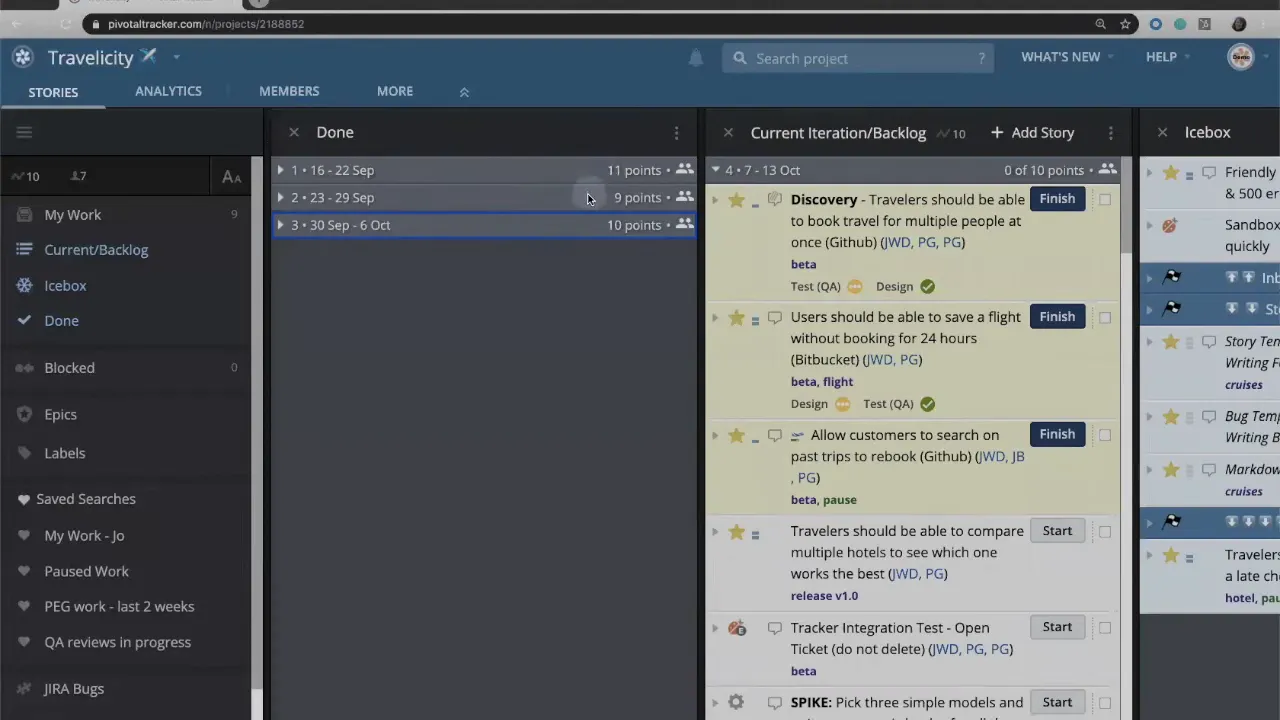This screenshot has height=720, width=1280.
Task: Collapse the 7 - 13 Oct iteration
Action: pos(716,170)
